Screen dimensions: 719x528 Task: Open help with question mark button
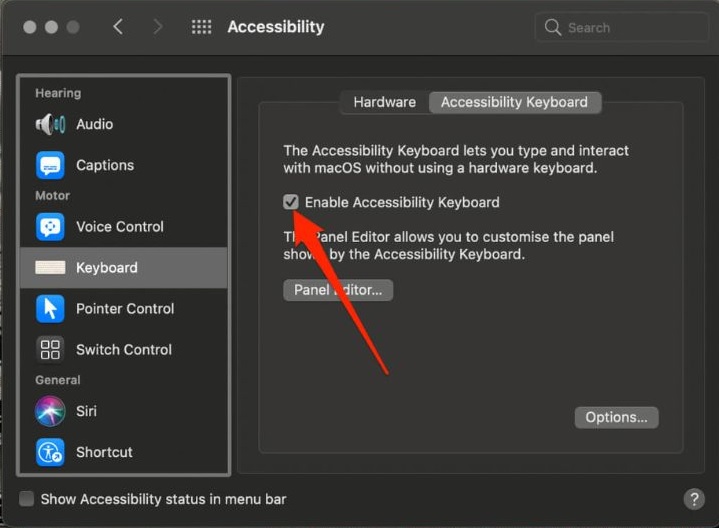point(693,499)
